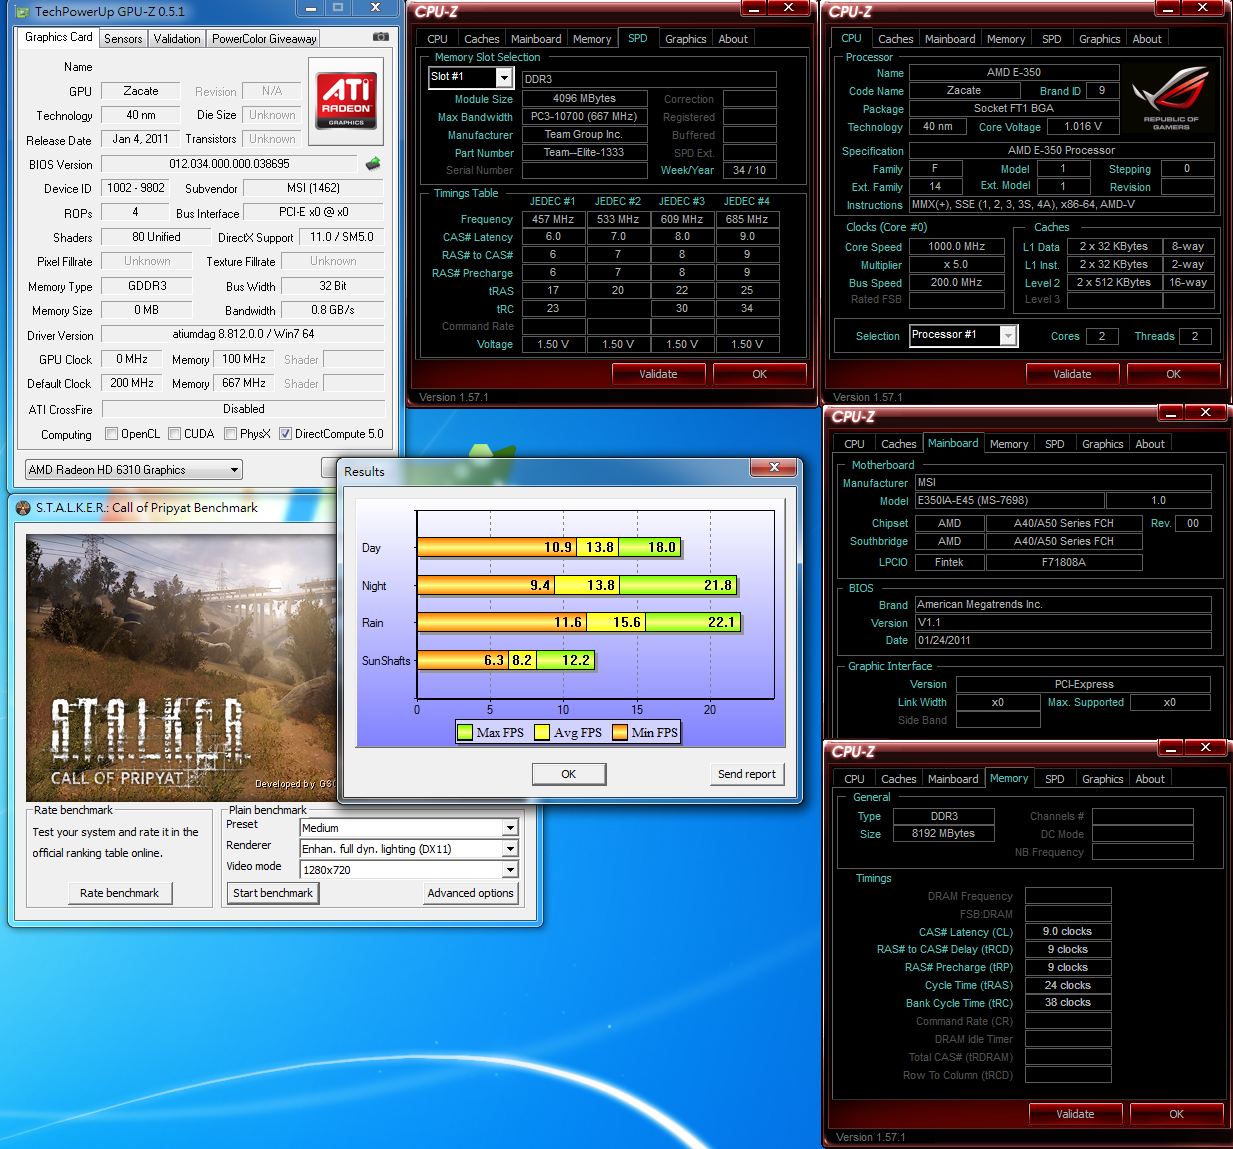Click the 'F71808A' LPCIO value
1233x1149 pixels.
coord(1064,563)
